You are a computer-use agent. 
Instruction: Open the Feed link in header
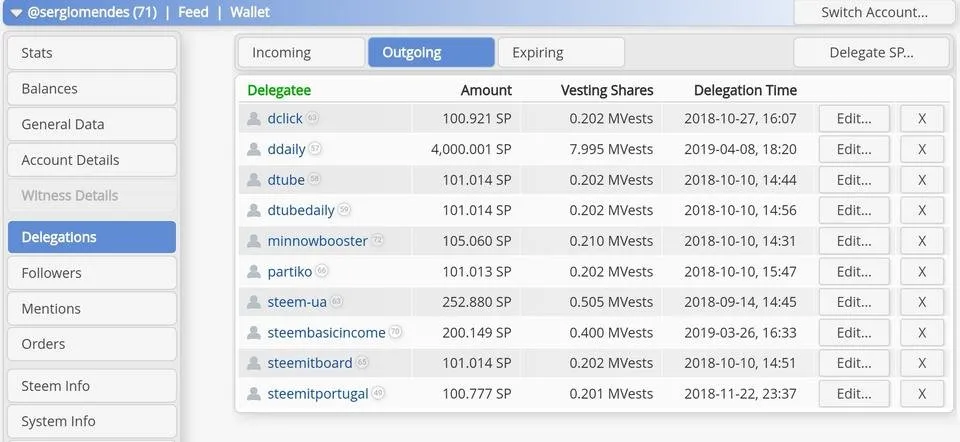[x=193, y=12]
